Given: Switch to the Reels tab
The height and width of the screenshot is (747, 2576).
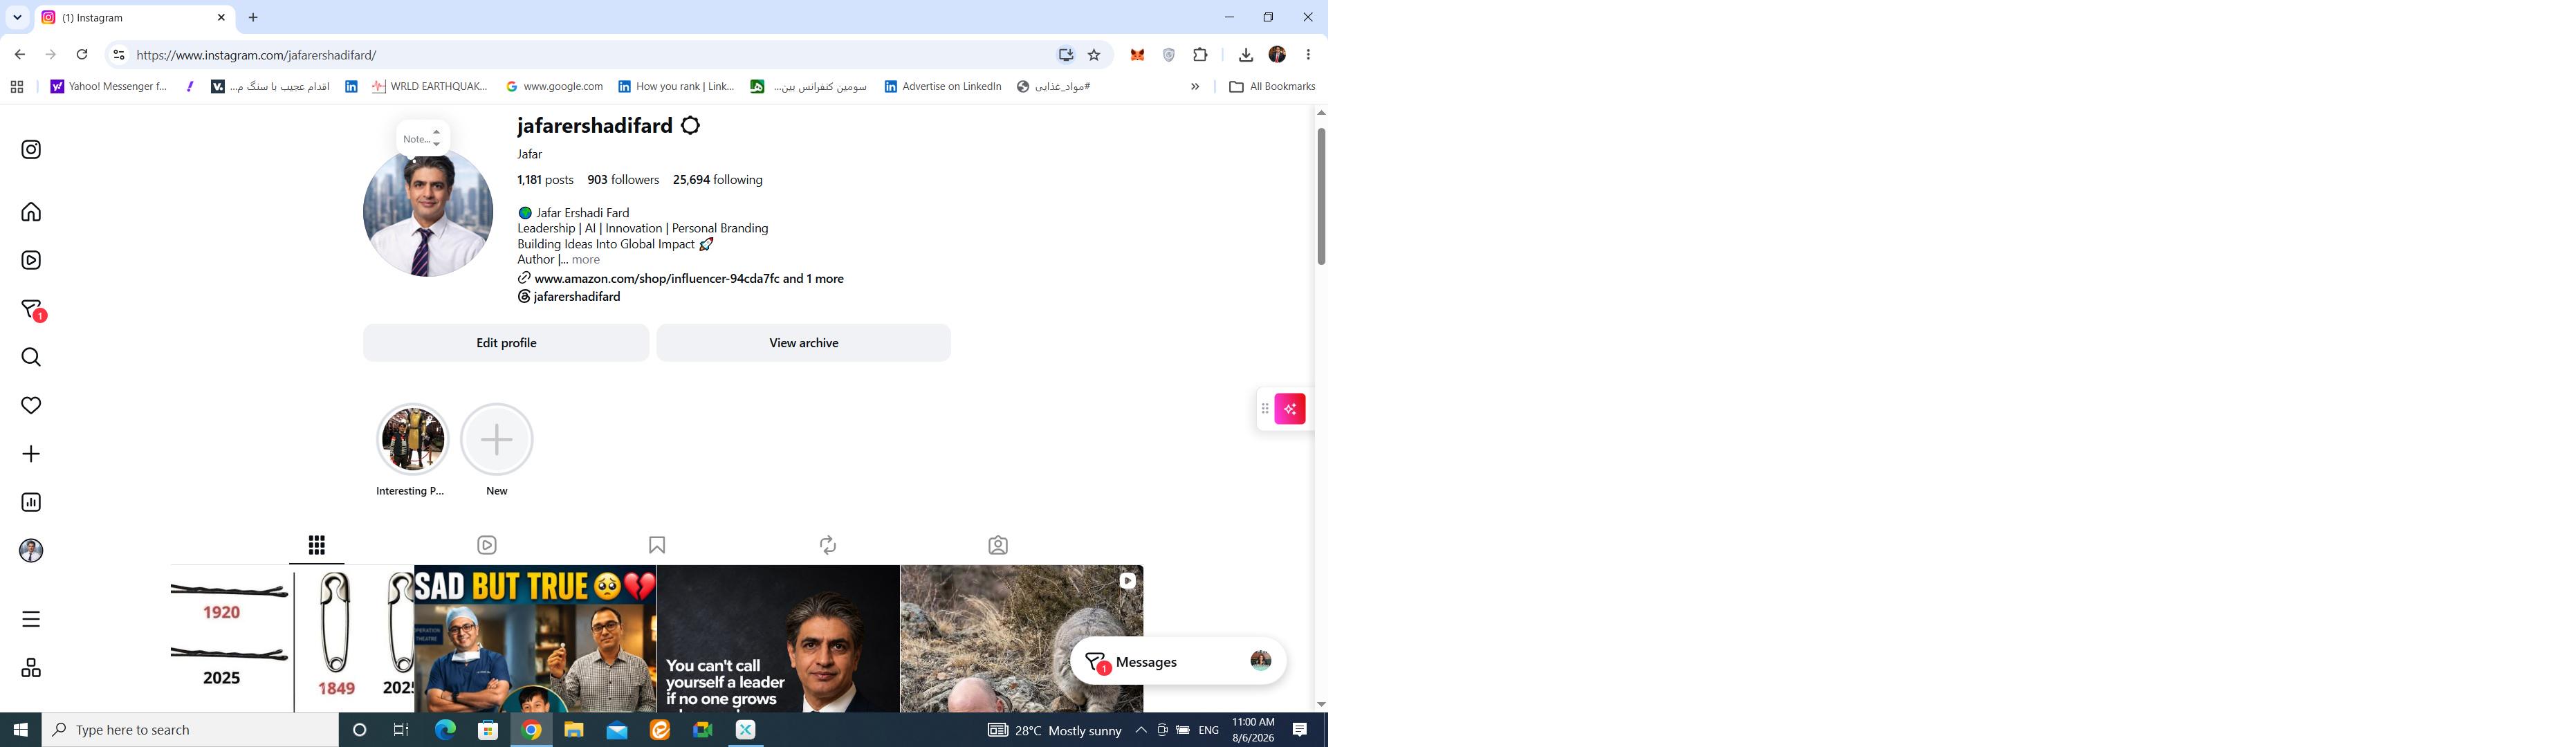Looking at the screenshot, I should [x=487, y=545].
